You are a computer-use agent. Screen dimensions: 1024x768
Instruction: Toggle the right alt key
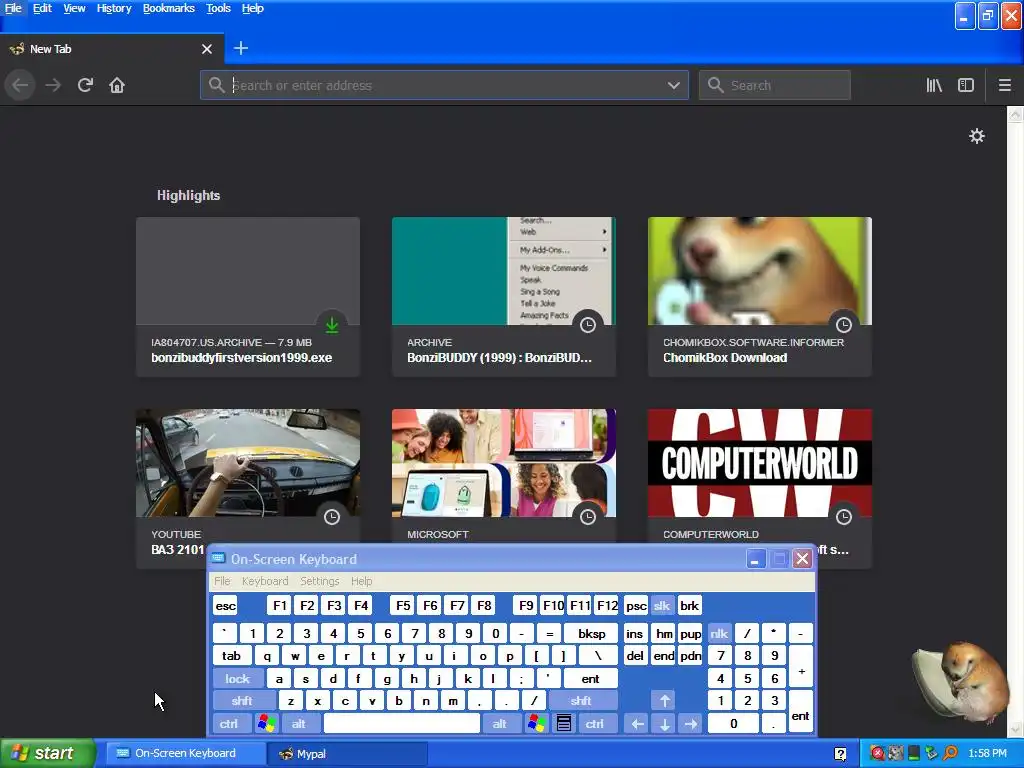click(500, 724)
